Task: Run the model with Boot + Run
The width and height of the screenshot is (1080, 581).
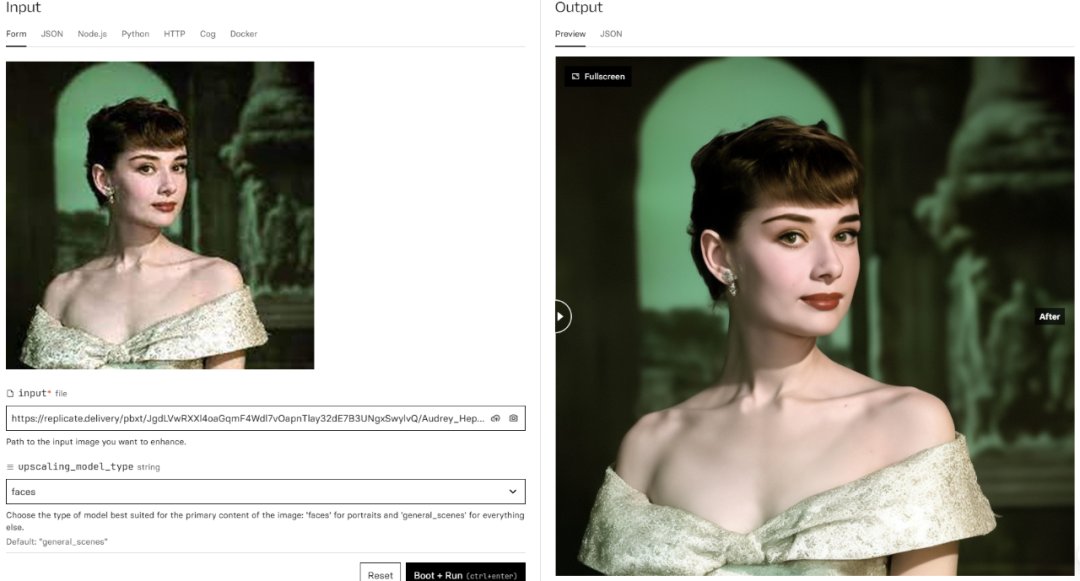Action: pyautogui.click(x=464, y=574)
